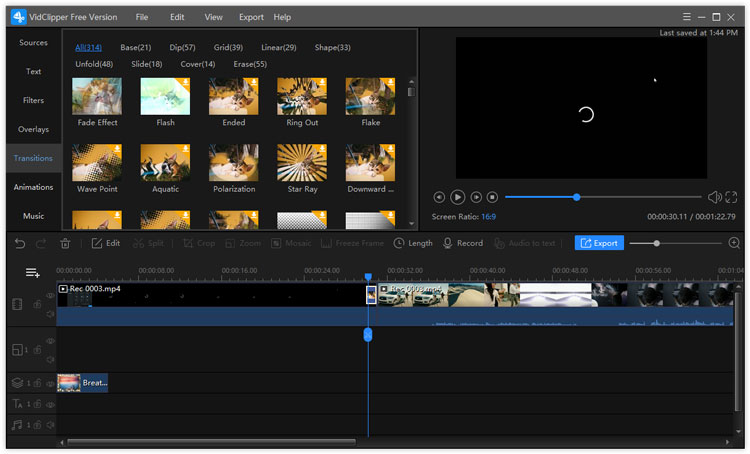Open the hamburger menu in title bar

tap(686, 17)
